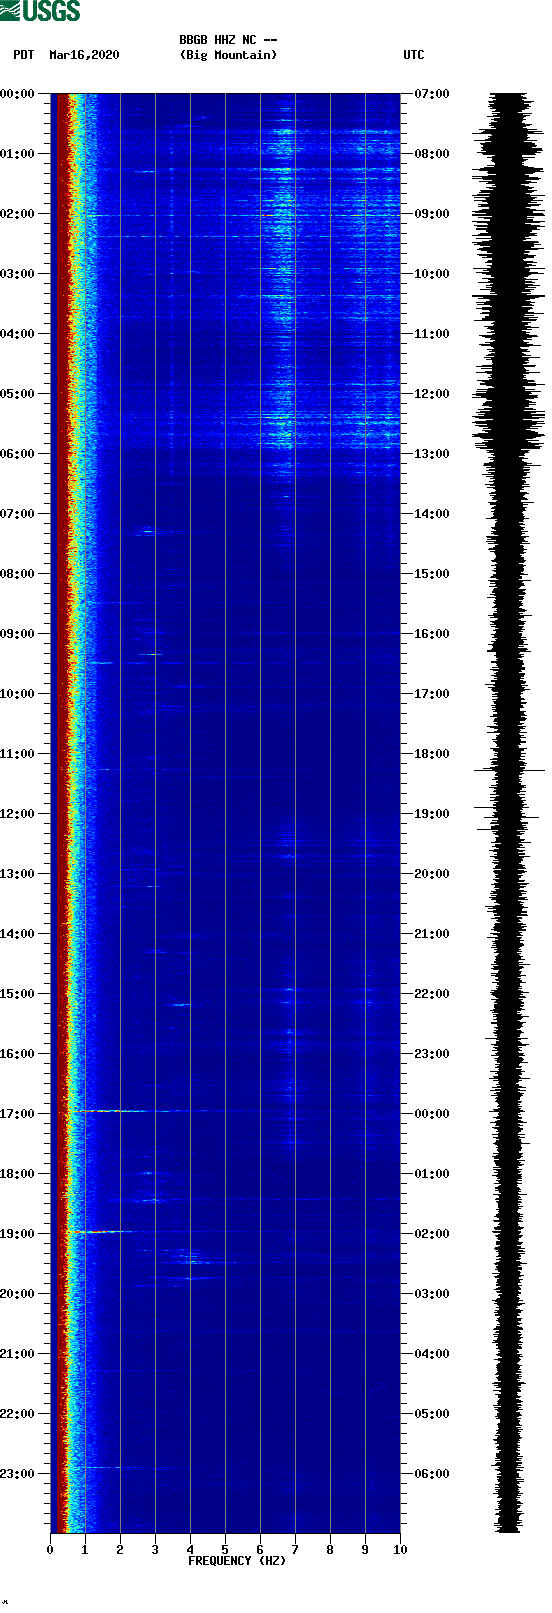Click the date 'Mar16,2020'
Screen dimensions: 552x1613
[84, 55]
